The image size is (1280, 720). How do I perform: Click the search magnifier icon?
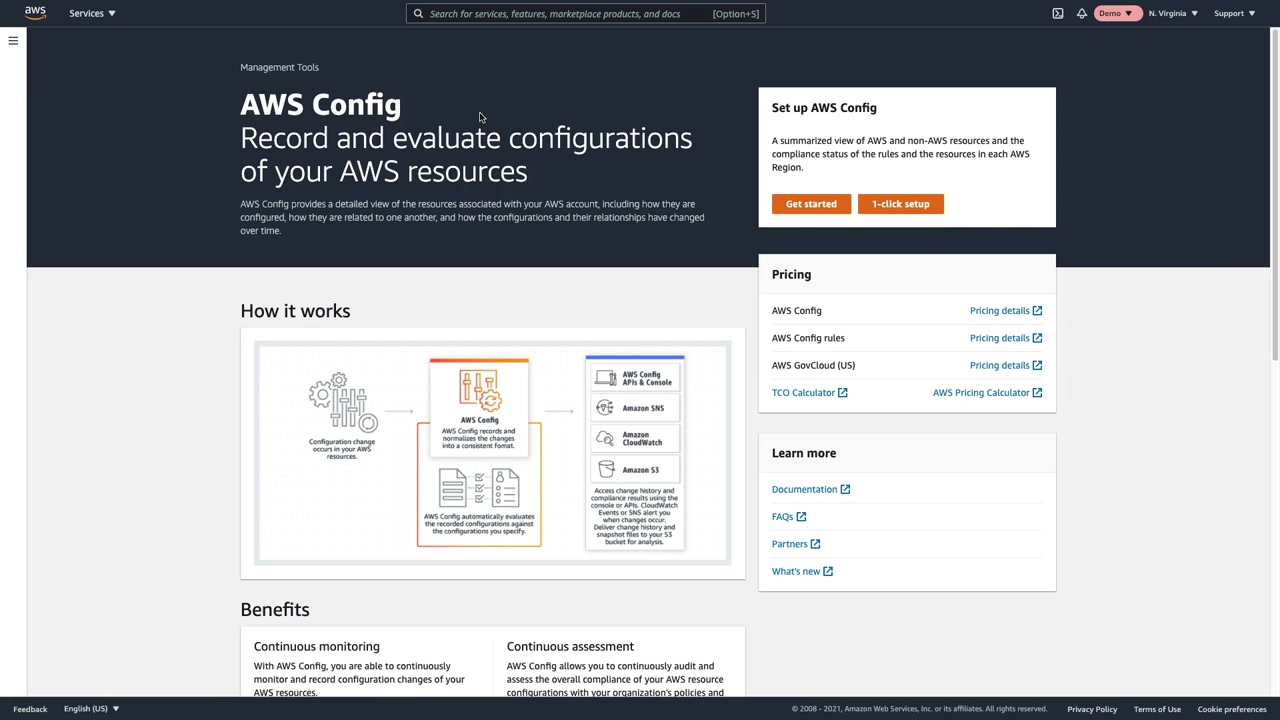418,14
